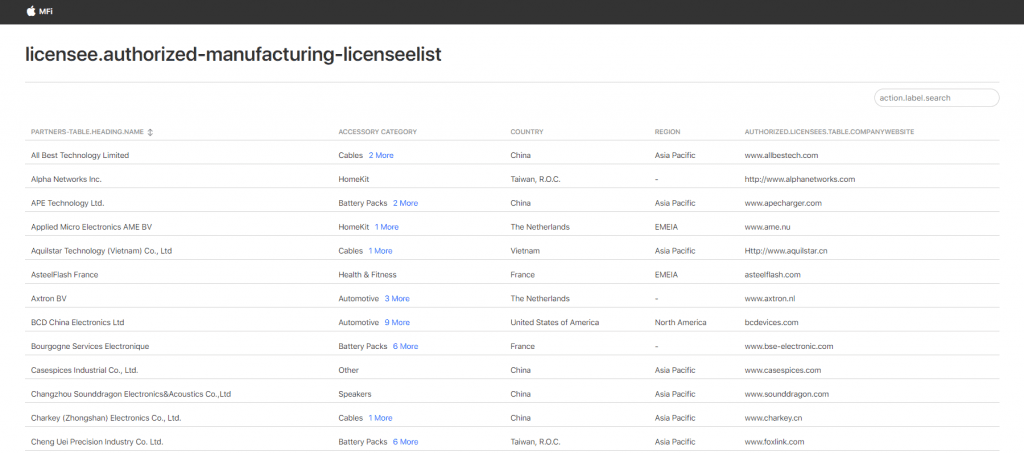
Task: Show '6 More' for Bourgogne Services Electronique
Action: point(405,346)
